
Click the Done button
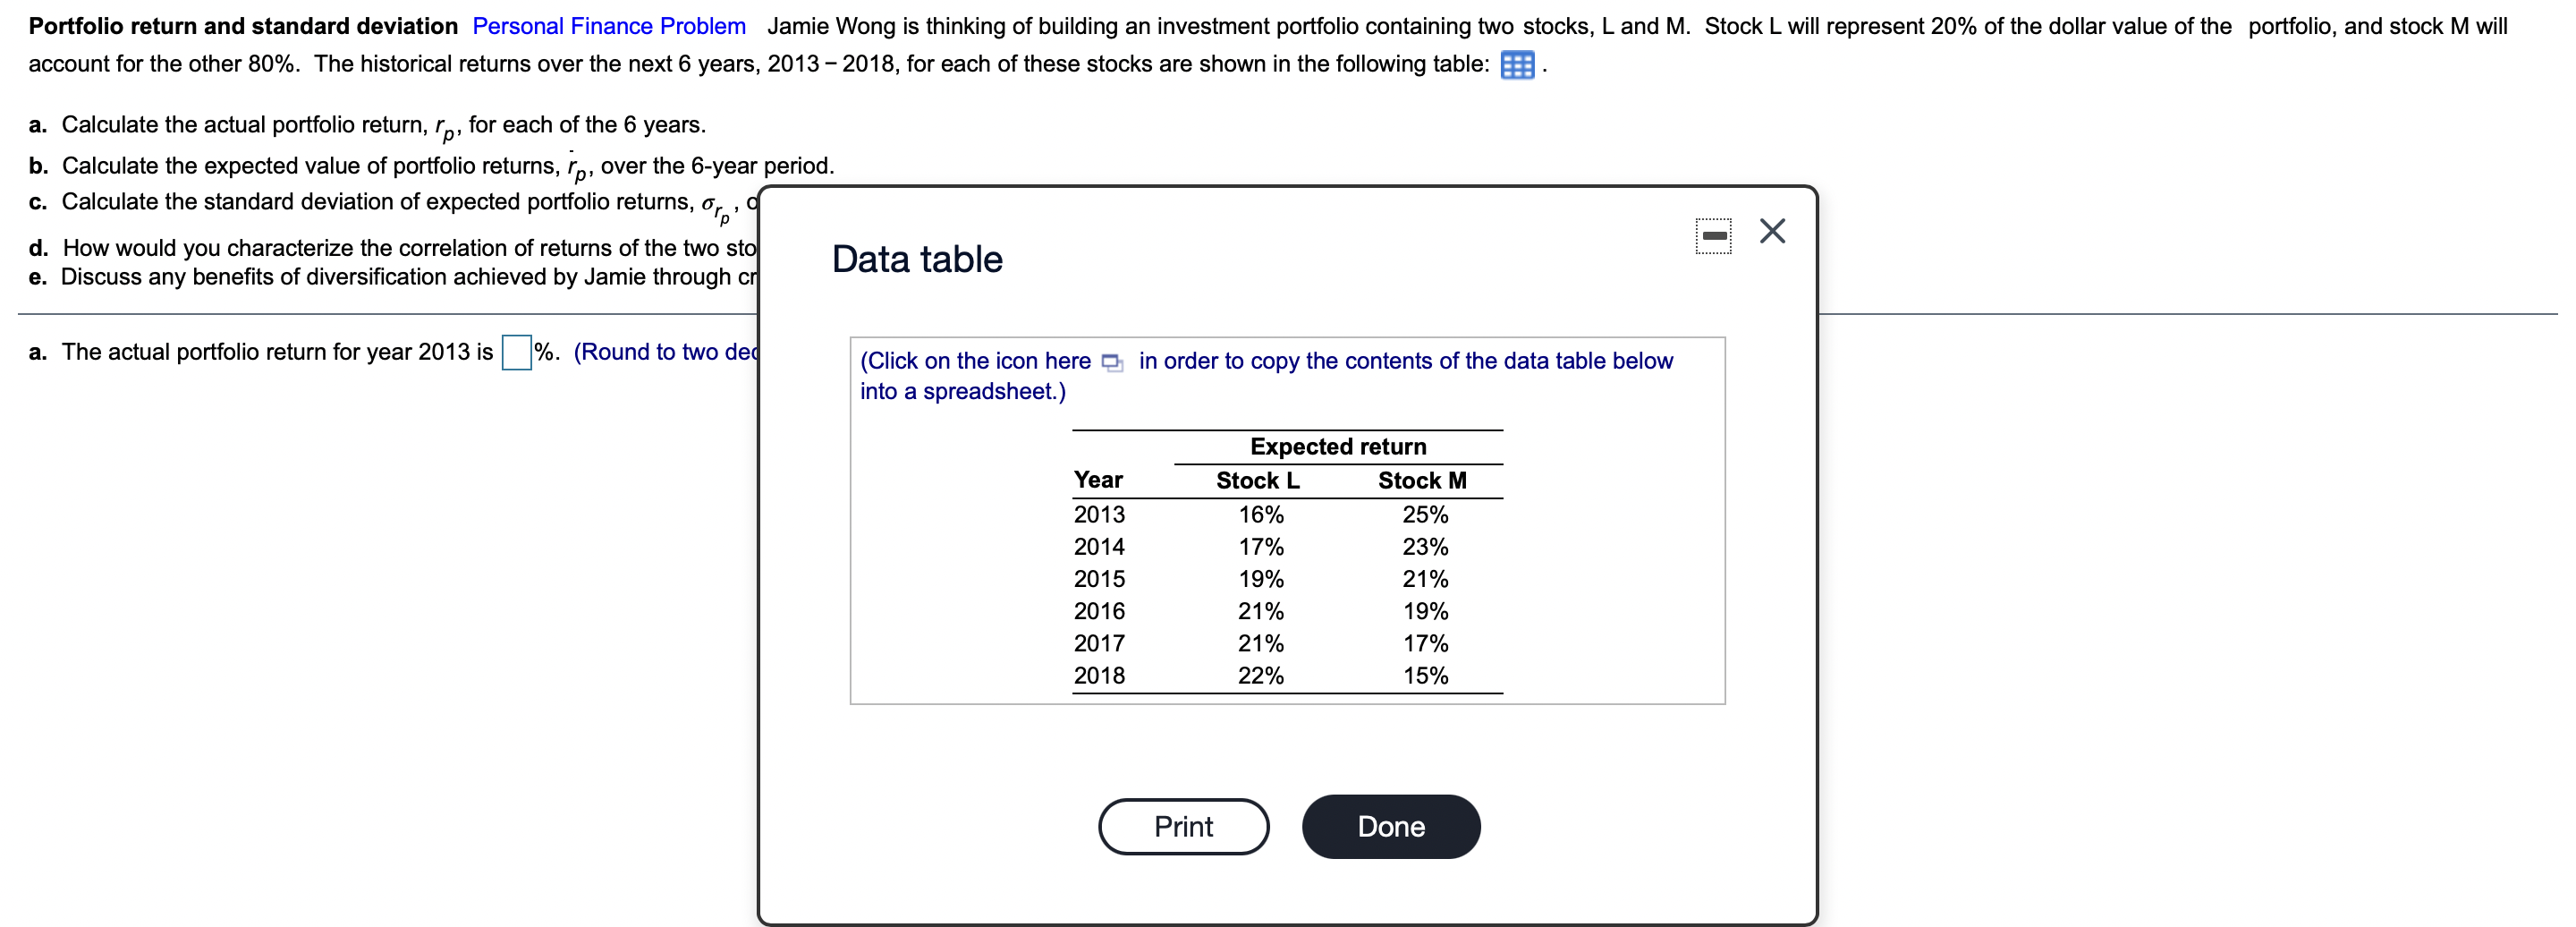(1390, 826)
